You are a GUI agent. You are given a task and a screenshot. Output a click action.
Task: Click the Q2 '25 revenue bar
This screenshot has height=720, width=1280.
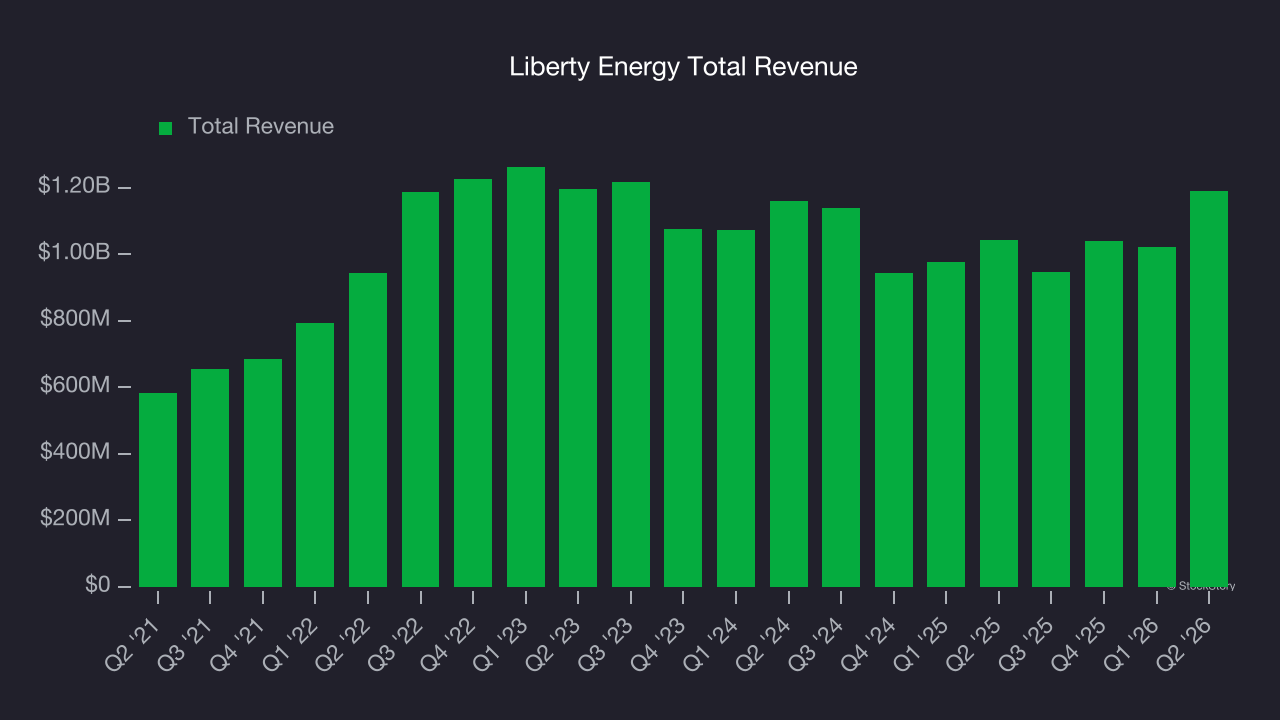(x=999, y=413)
